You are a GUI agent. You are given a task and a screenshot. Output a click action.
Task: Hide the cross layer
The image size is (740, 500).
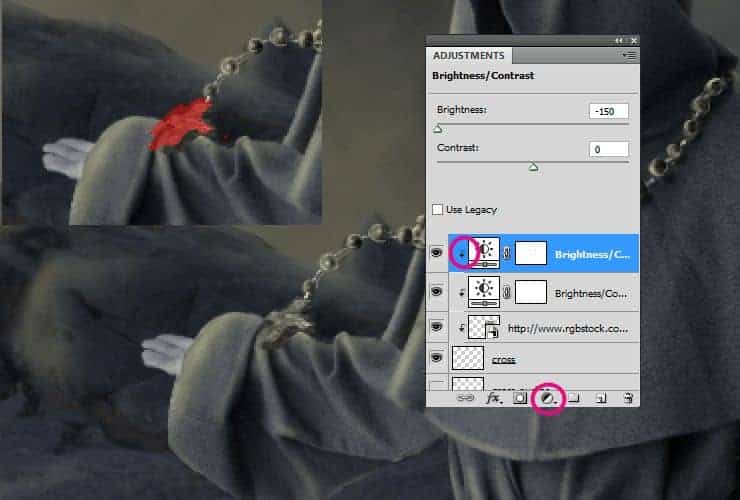point(437,358)
